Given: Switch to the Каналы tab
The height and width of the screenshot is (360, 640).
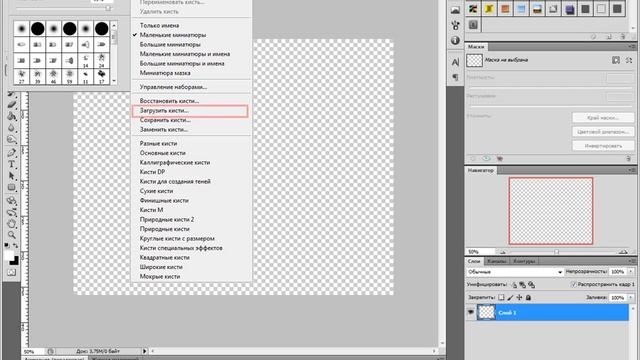Looking at the screenshot, I should [x=496, y=261].
